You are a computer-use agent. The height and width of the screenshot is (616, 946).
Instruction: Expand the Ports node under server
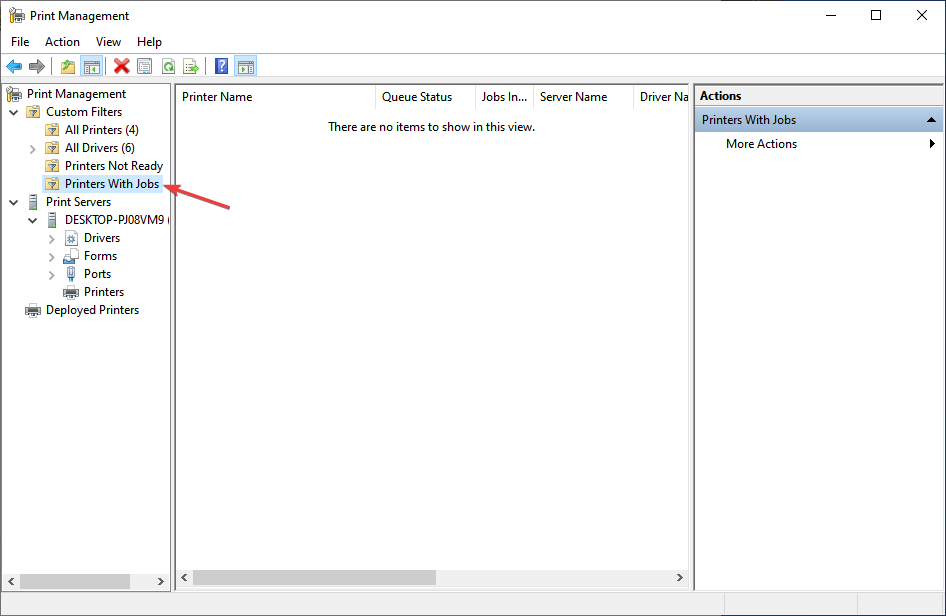click(x=51, y=275)
